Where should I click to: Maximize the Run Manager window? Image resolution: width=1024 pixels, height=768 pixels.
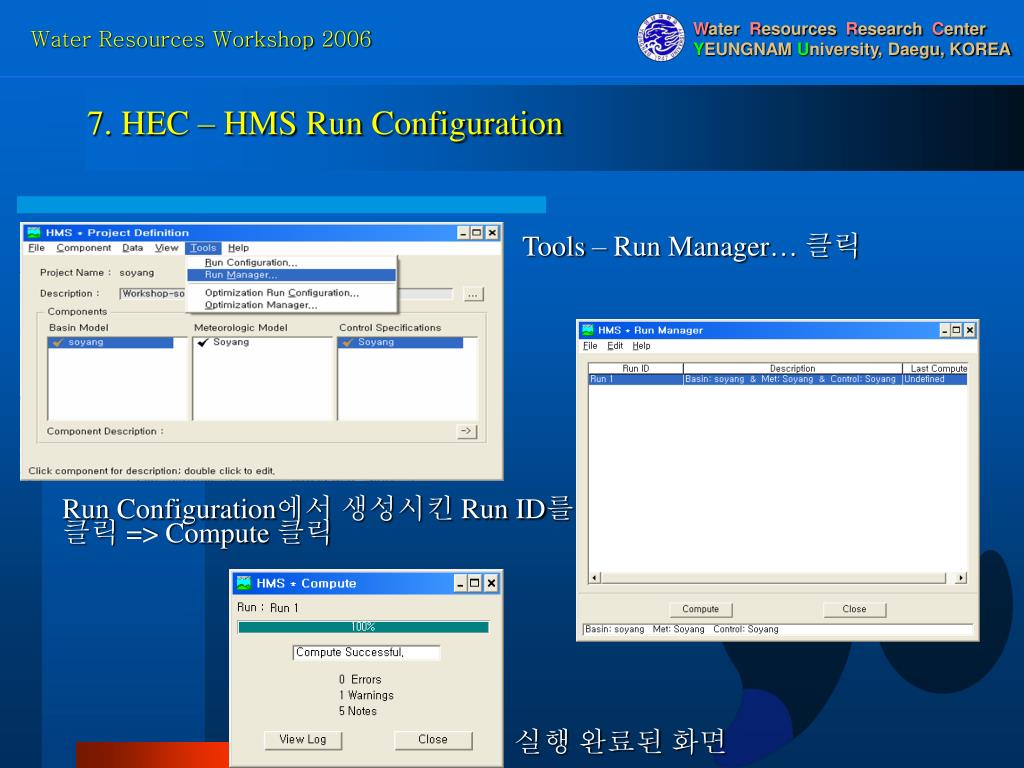click(x=957, y=330)
